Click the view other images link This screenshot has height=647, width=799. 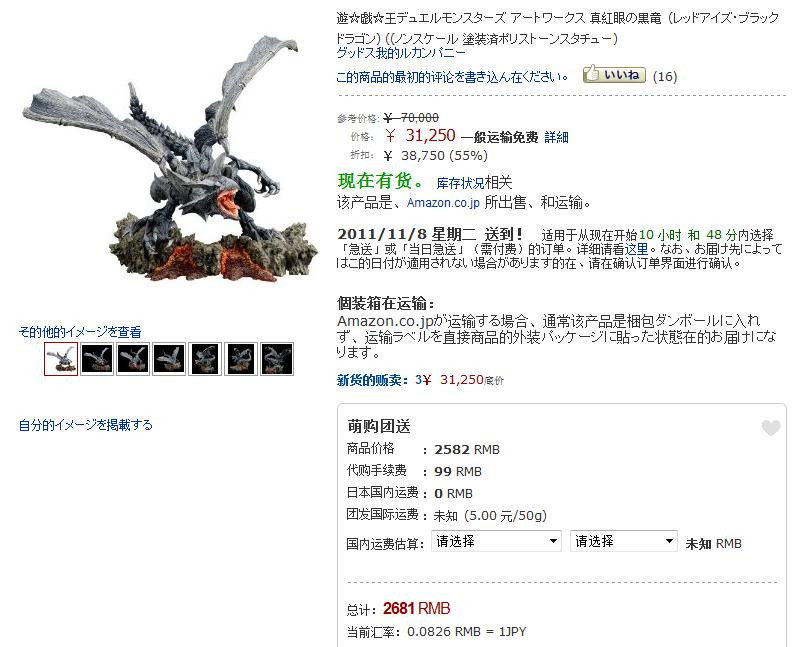point(80,332)
